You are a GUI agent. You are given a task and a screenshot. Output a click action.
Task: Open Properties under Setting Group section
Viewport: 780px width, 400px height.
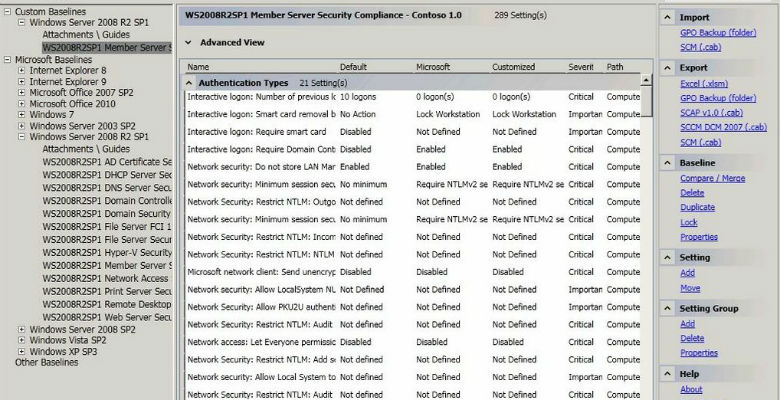pos(699,353)
